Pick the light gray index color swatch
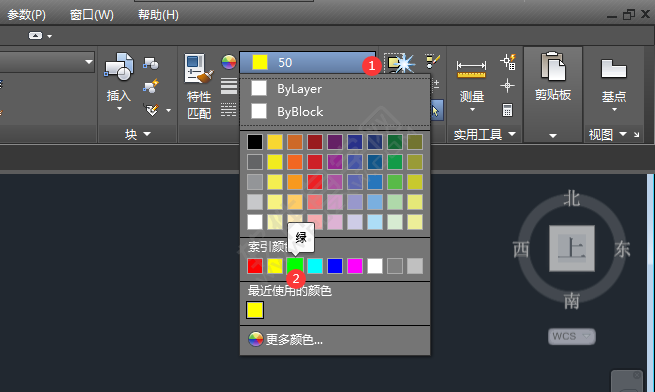655x392 pixels. click(x=415, y=266)
